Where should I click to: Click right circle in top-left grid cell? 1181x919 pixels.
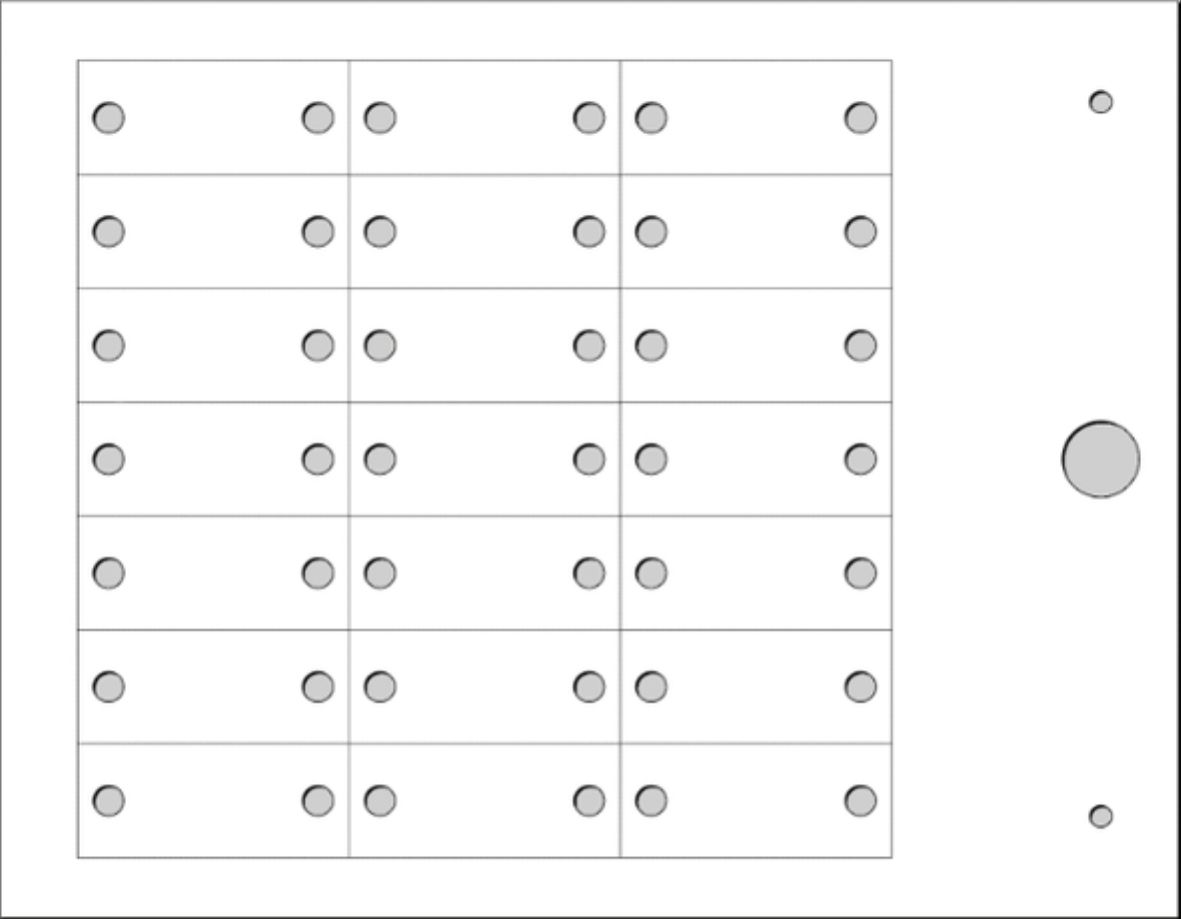point(318,118)
